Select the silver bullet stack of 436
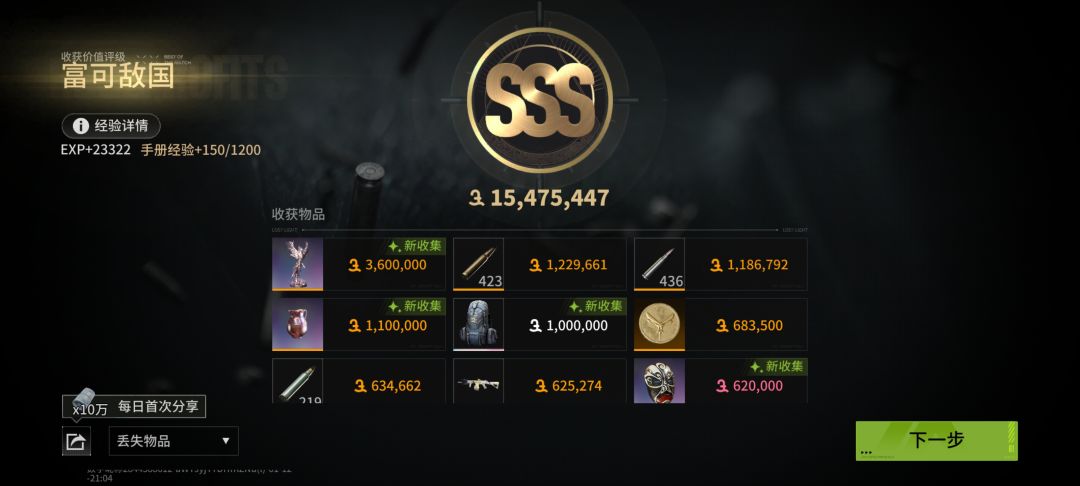Viewport: 1080px width, 486px height. (x=659, y=264)
